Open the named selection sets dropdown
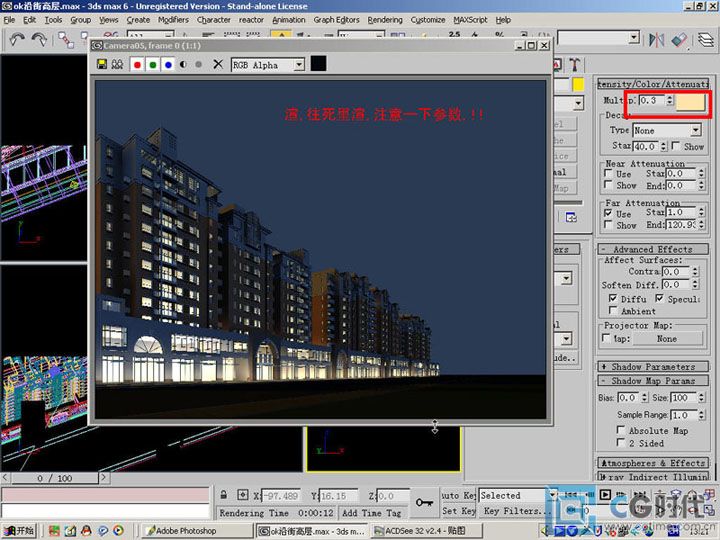Screen dimensions: 720x540 coord(634,38)
